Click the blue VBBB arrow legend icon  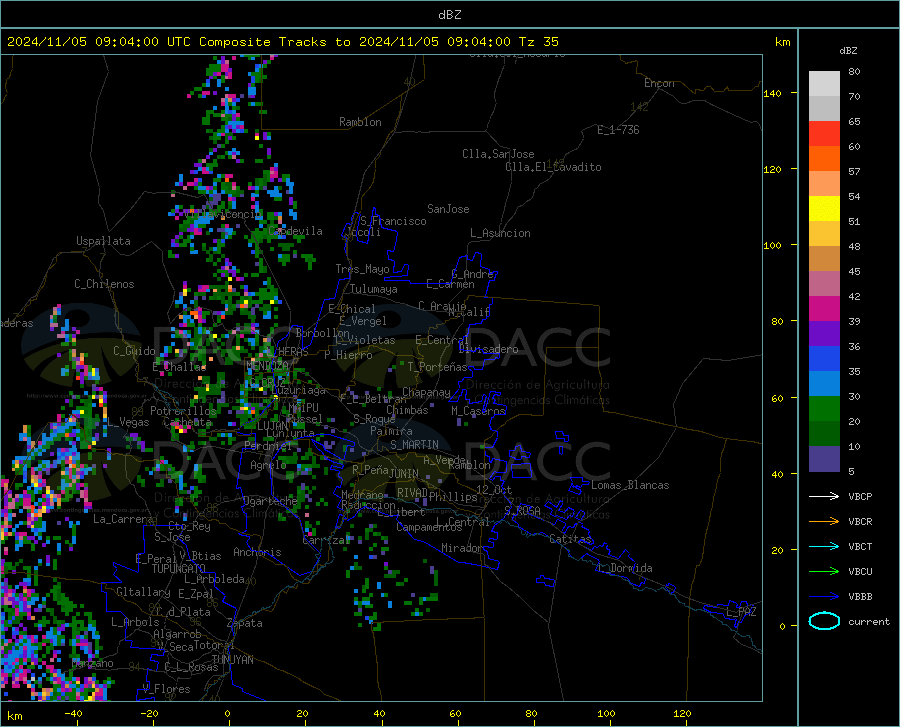coord(824,597)
